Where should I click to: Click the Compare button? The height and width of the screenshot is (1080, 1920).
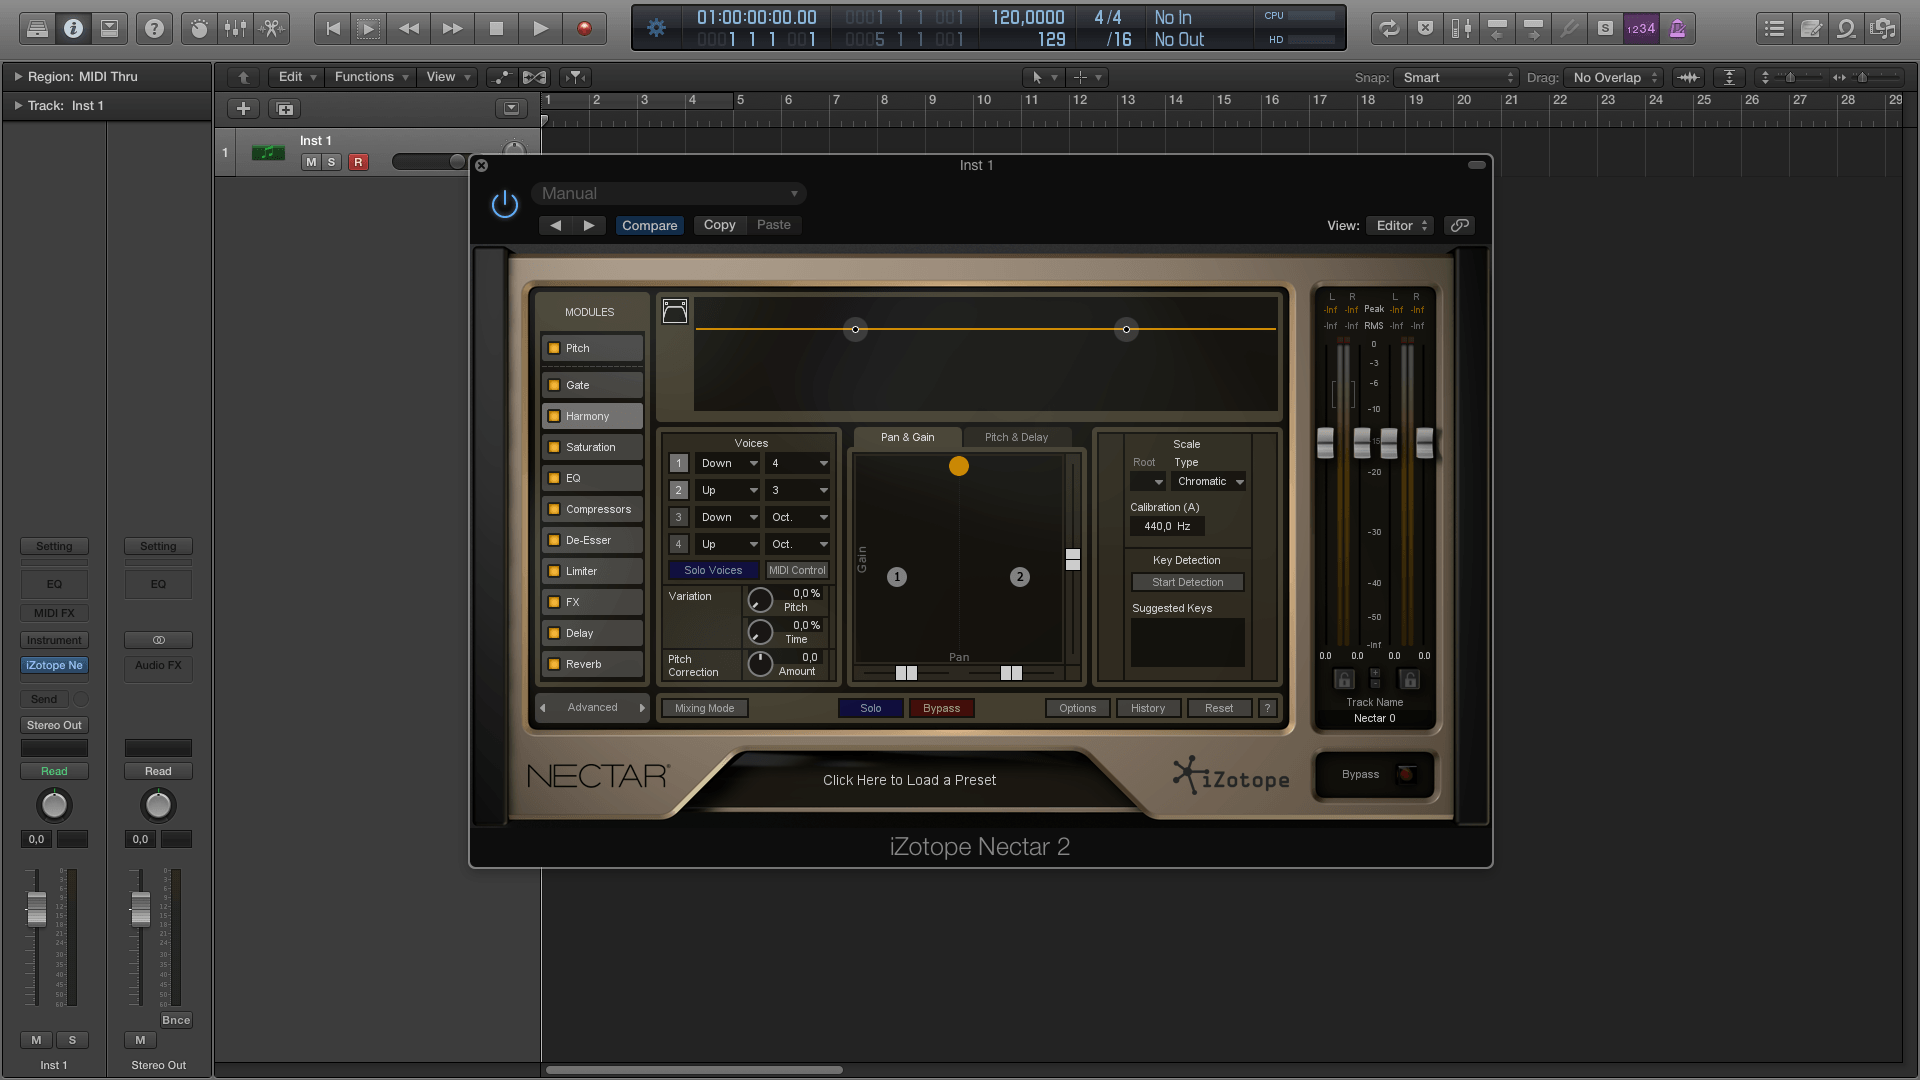pos(650,225)
